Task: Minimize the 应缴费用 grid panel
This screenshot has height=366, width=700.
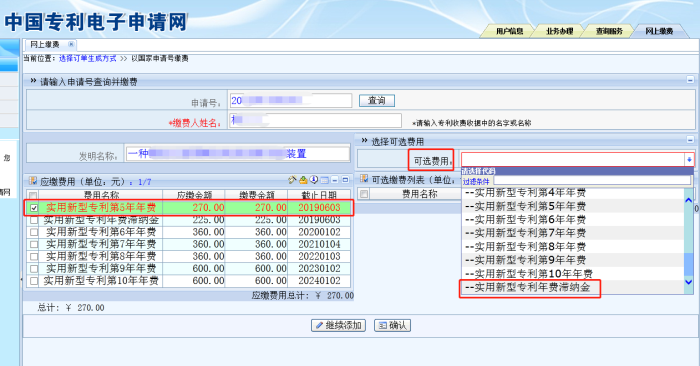Action: click(x=335, y=180)
